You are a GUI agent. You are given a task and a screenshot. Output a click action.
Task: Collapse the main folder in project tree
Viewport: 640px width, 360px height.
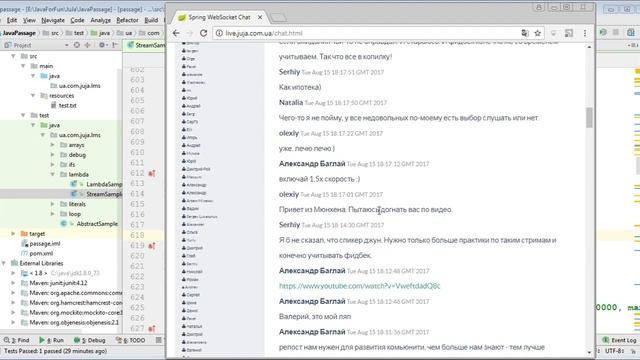pos(24,66)
